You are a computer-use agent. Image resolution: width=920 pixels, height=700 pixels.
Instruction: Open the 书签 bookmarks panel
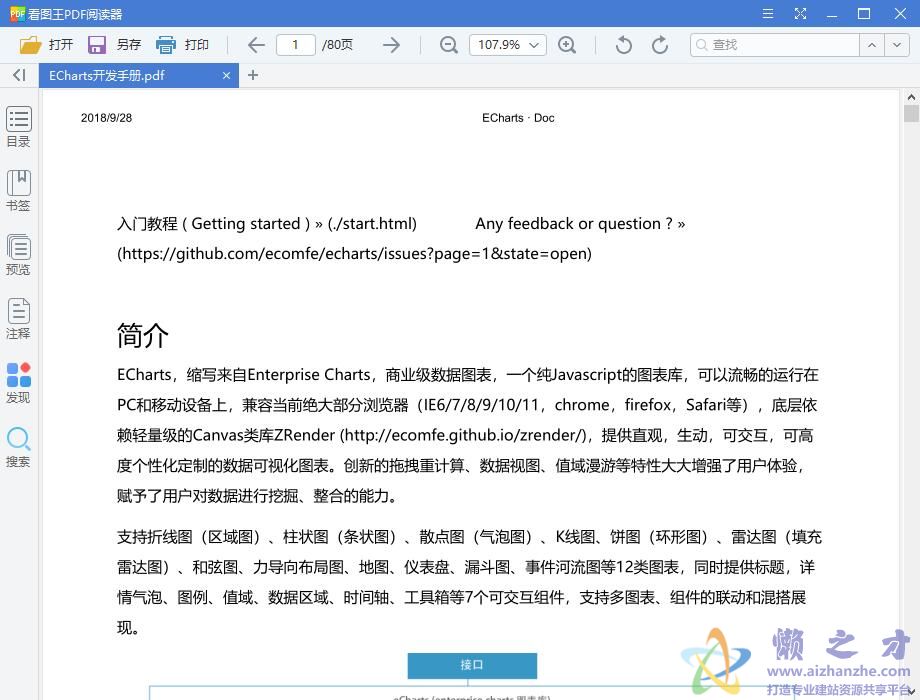(19, 191)
